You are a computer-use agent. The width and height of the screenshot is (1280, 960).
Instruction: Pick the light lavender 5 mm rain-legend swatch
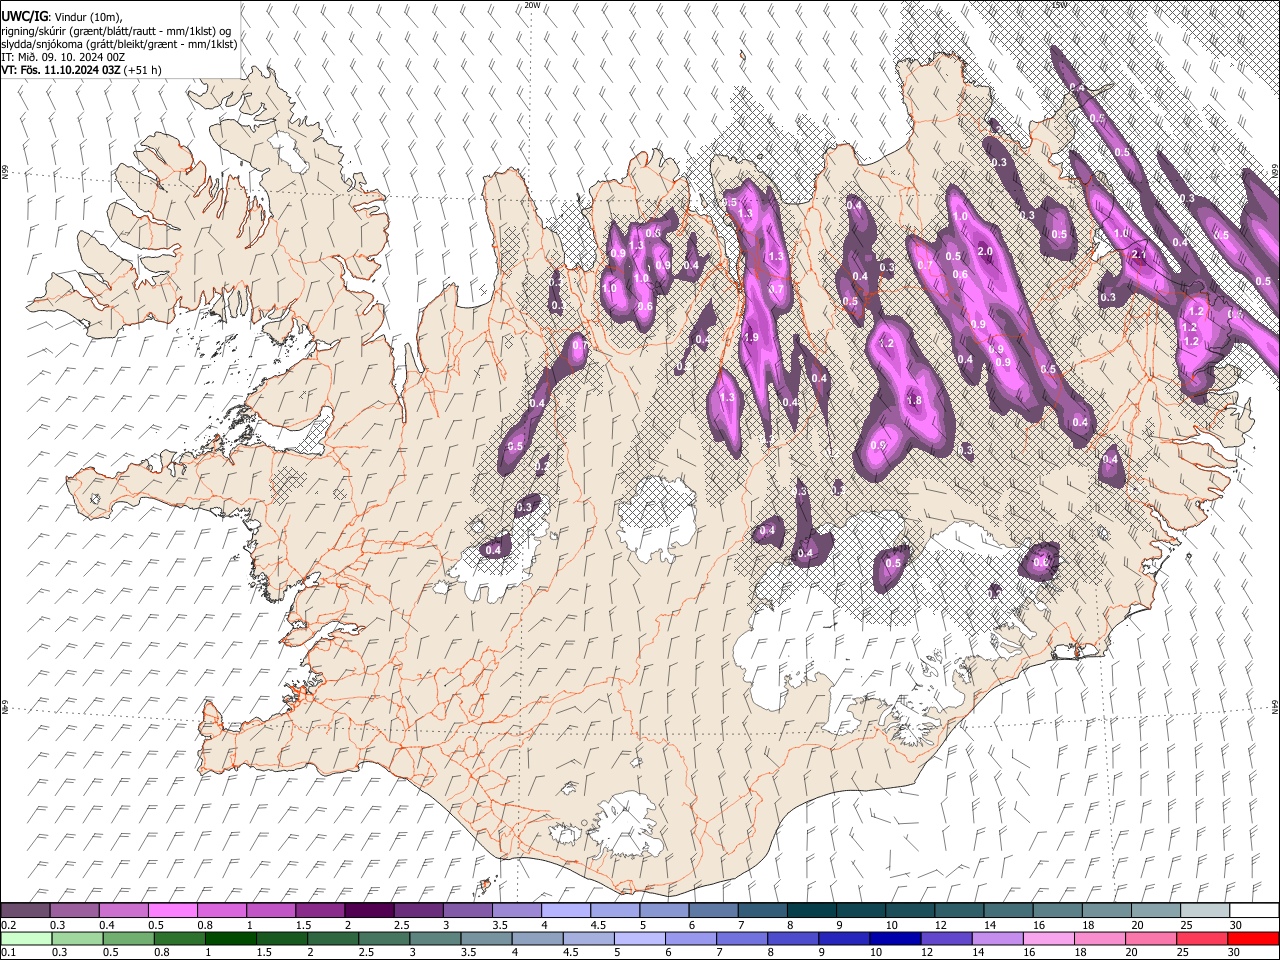[639, 938]
